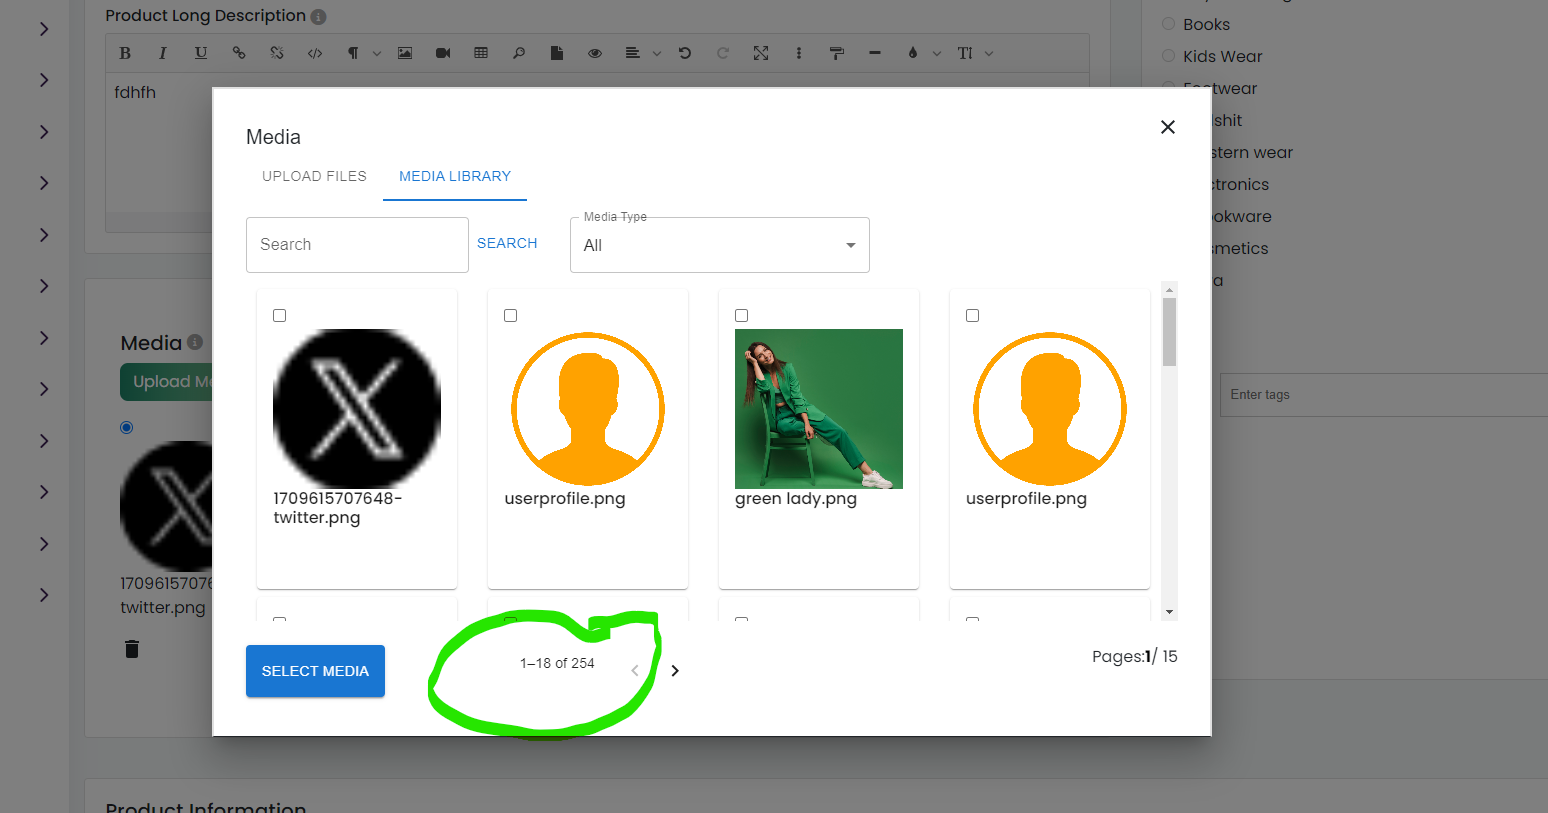Expand the text color dropdown arrow
This screenshot has width=1548, height=813.
coord(937,54)
